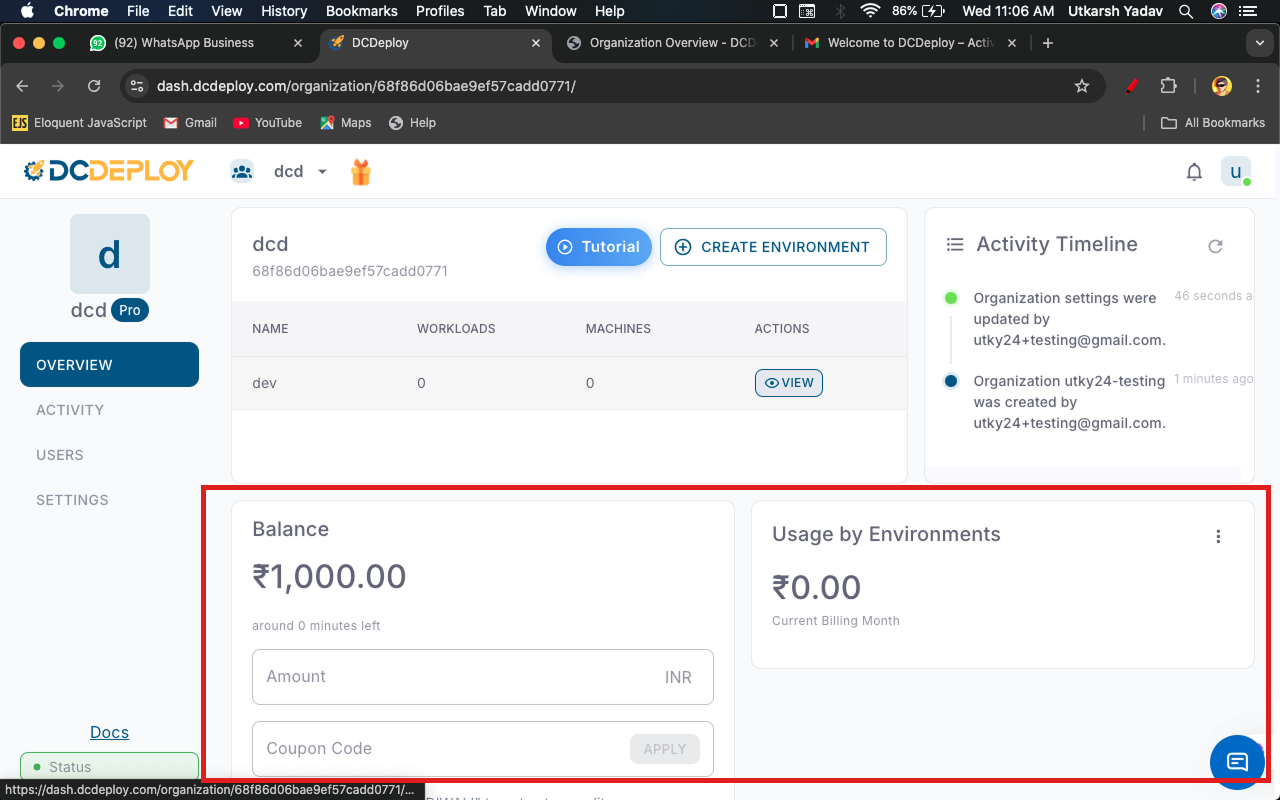
Task: Refresh the Activity Timeline
Action: point(1215,246)
